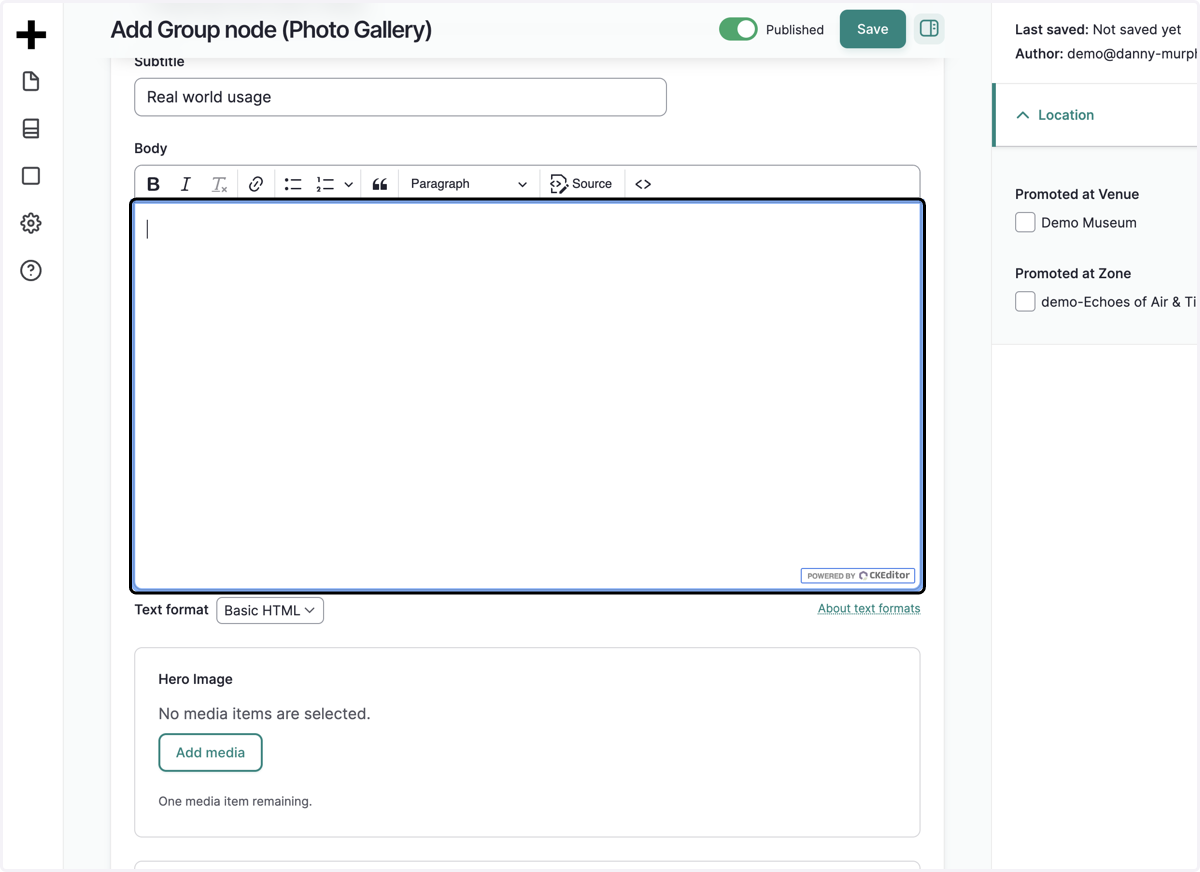1200x872 pixels.
Task: Click the remove format icon
Action: (x=219, y=184)
